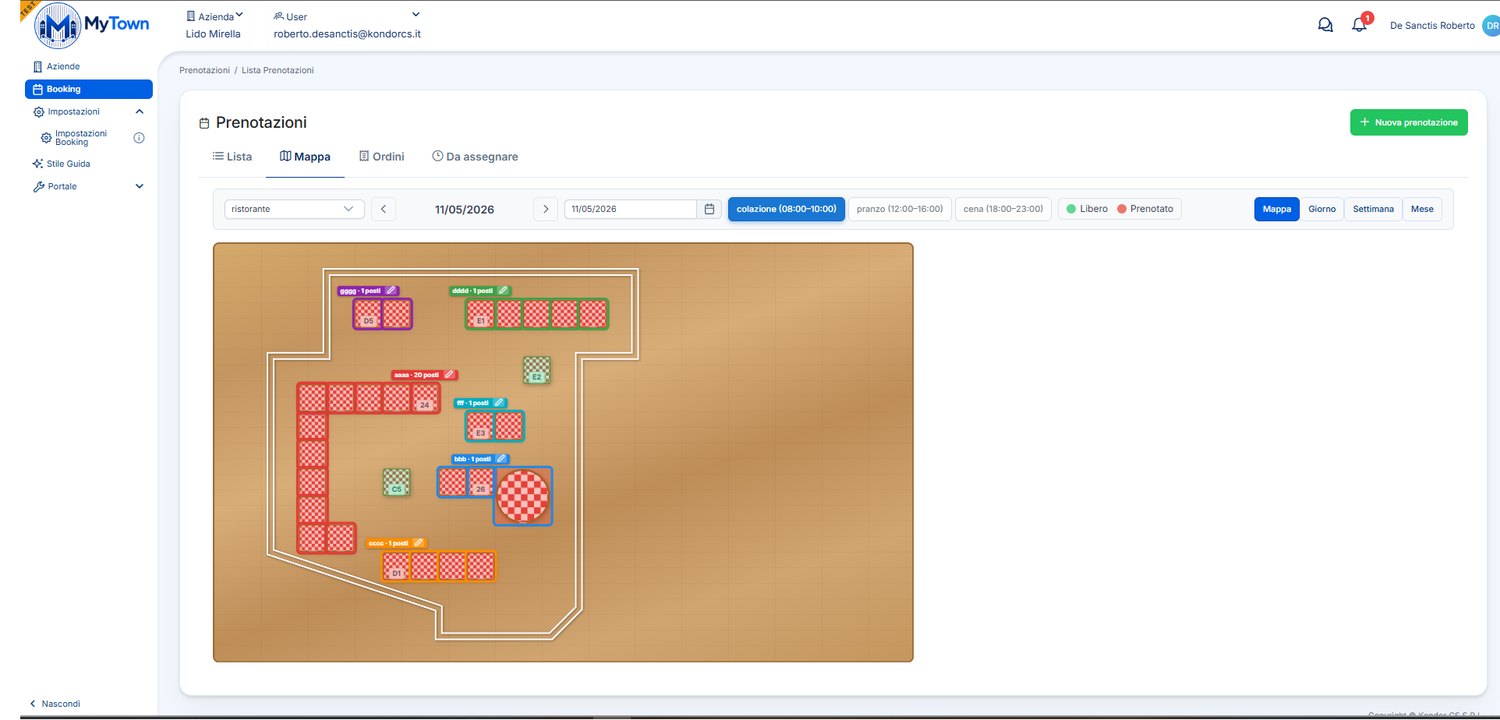The height and width of the screenshot is (720, 1500).
Task: Click the Nuova prenotazione button
Action: [x=1409, y=122]
